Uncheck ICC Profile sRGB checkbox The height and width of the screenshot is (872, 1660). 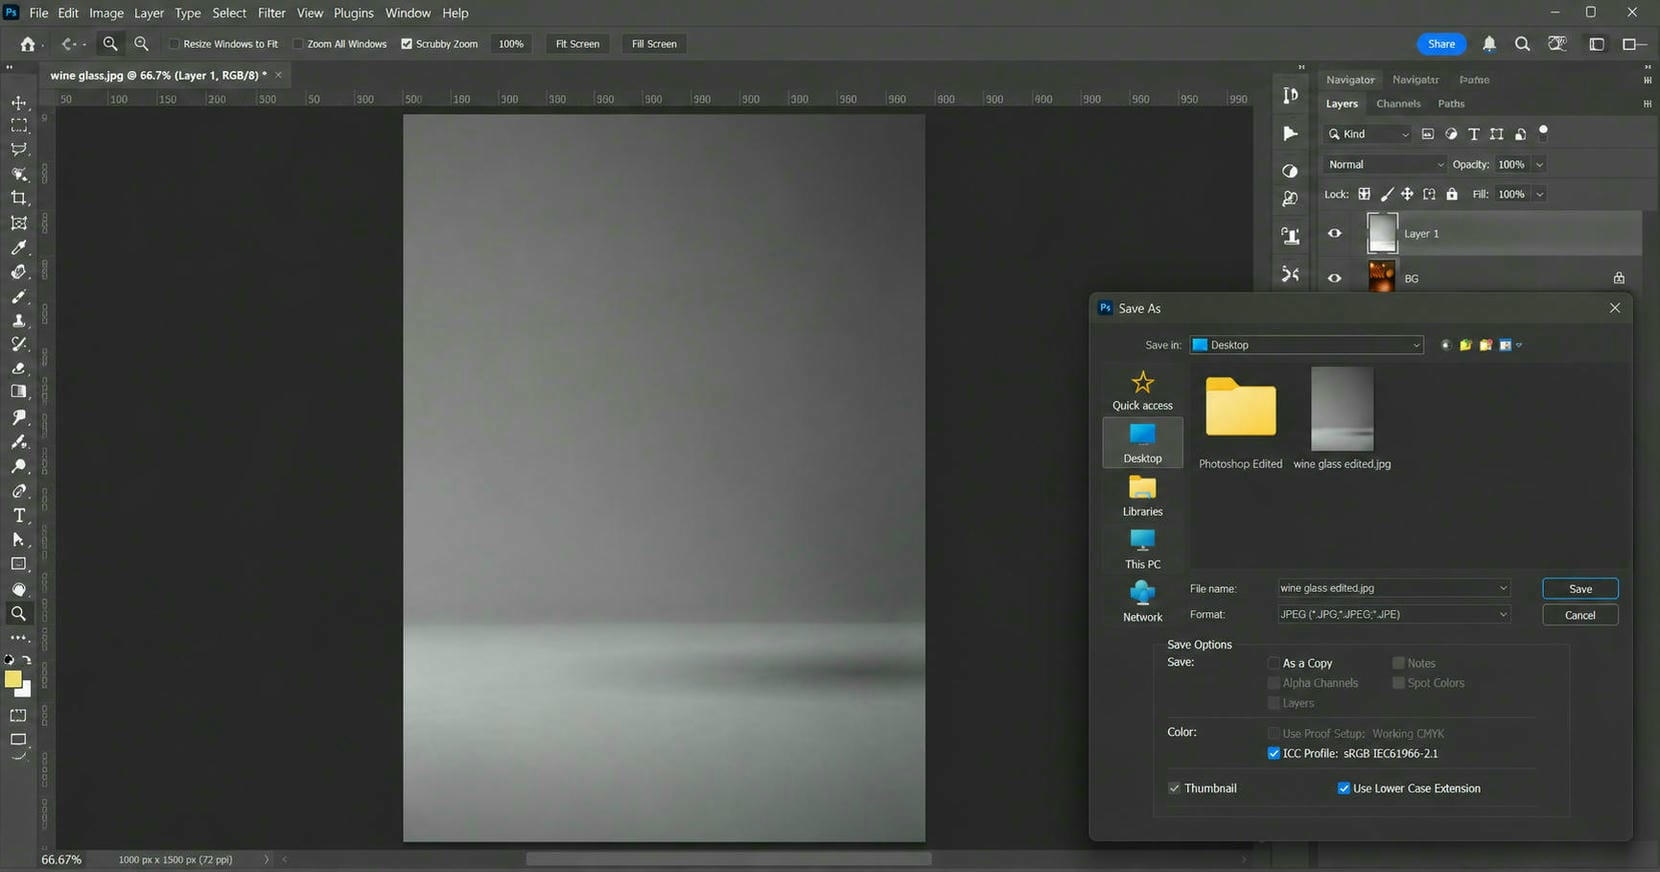point(1274,753)
